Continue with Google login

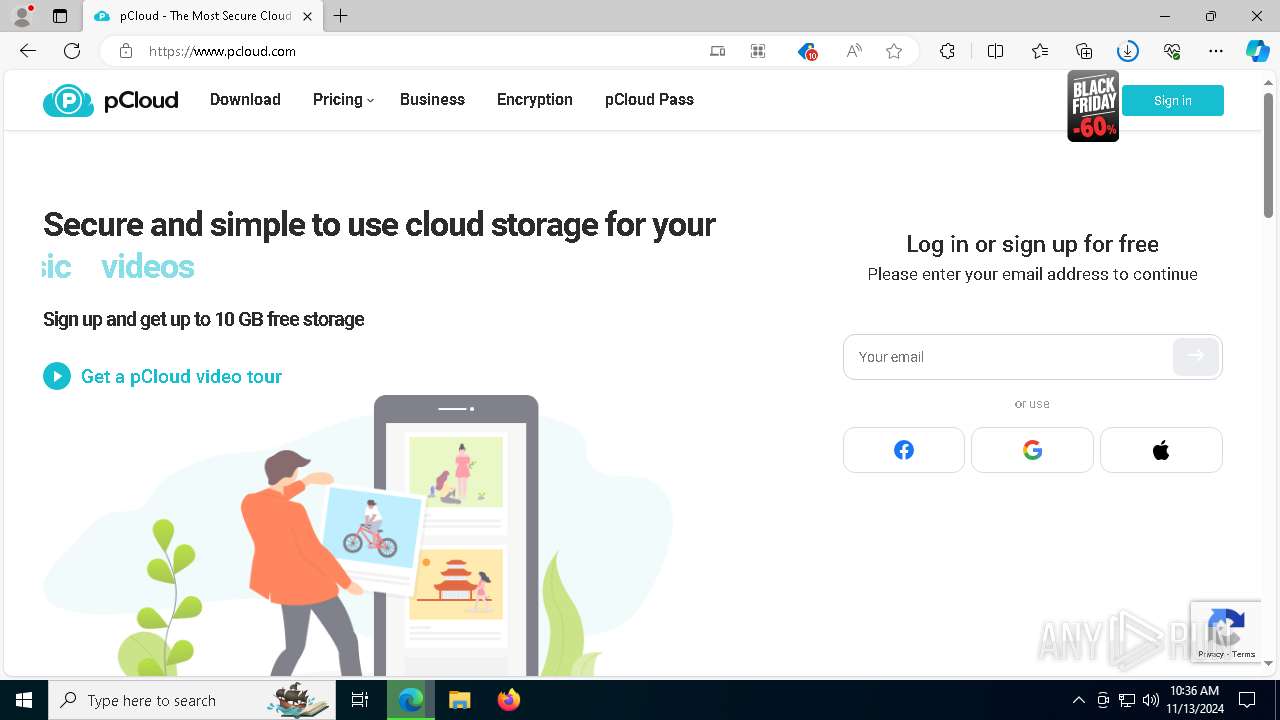pos(1032,450)
